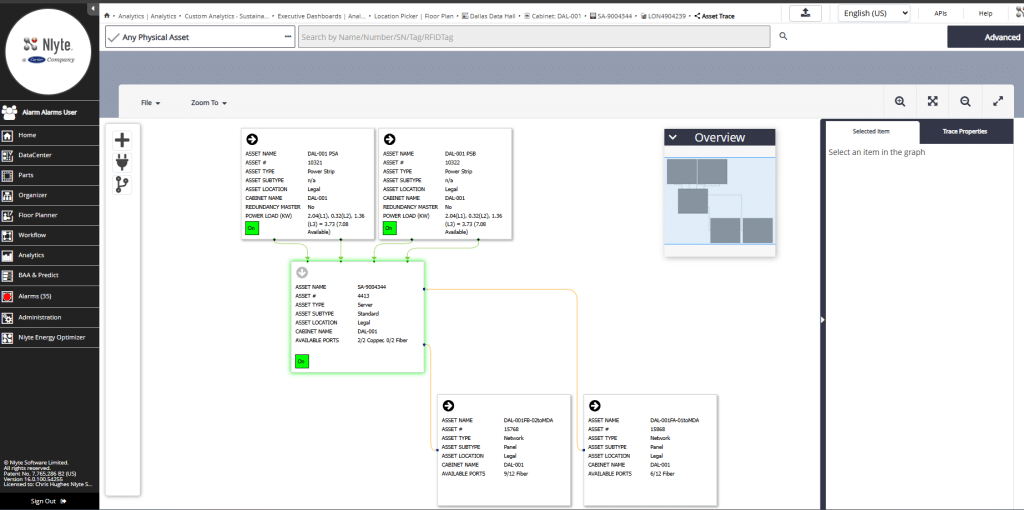
Task: Click Alarm Alarms User profile
Action: tap(50, 112)
